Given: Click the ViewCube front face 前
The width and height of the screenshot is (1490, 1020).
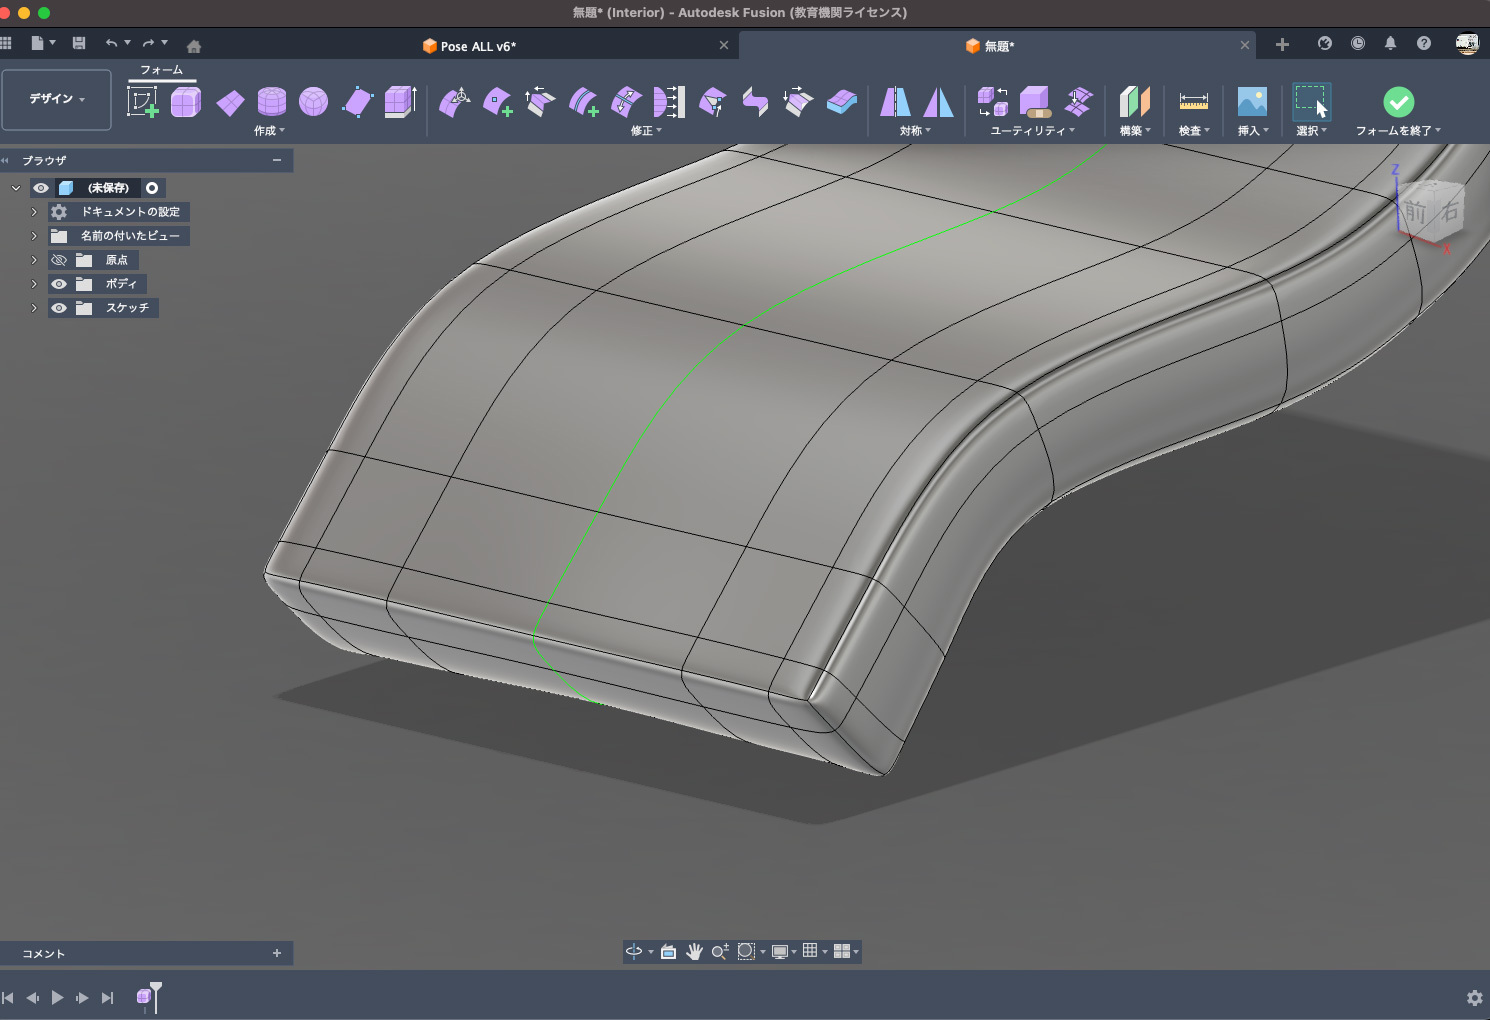Looking at the screenshot, I should click(x=1414, y=212).
